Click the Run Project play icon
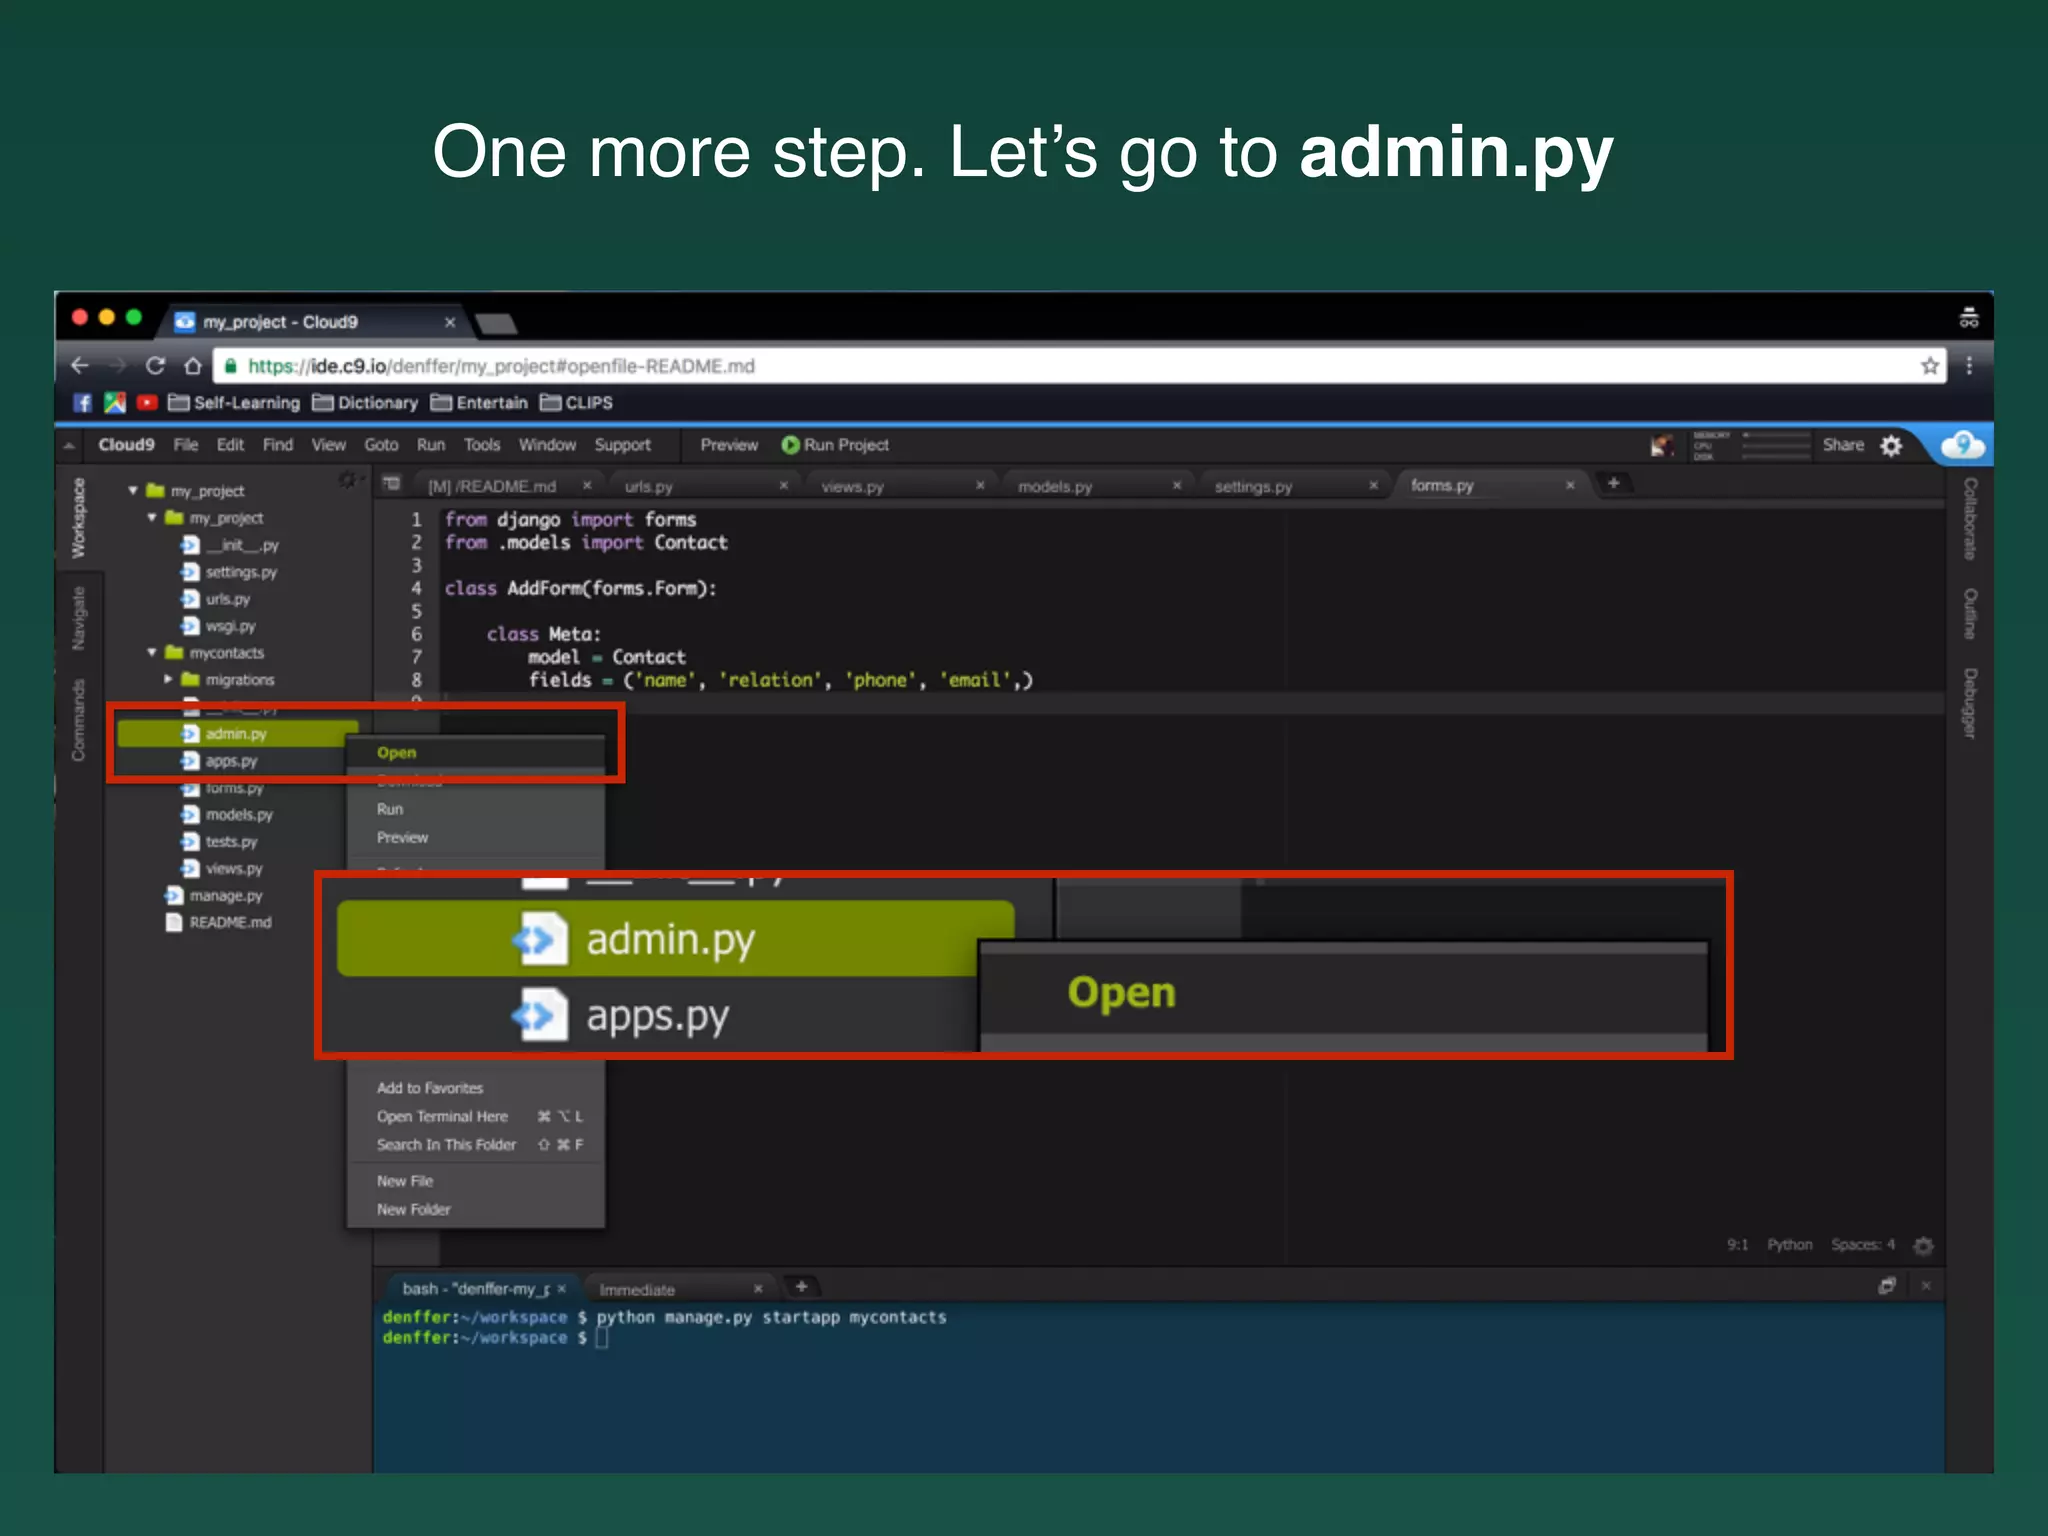2048x1536 pixels. pos(790,445)
